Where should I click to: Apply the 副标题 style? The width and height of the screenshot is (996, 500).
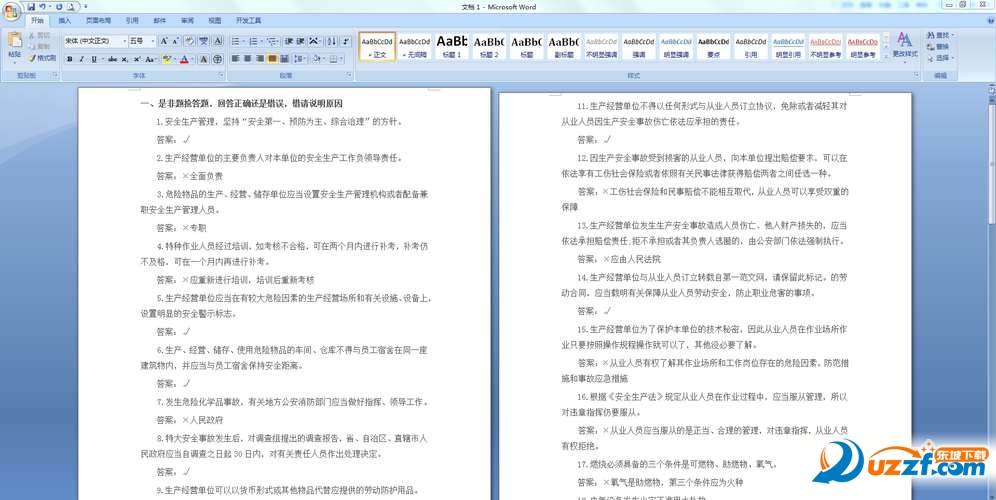point(564,46)
